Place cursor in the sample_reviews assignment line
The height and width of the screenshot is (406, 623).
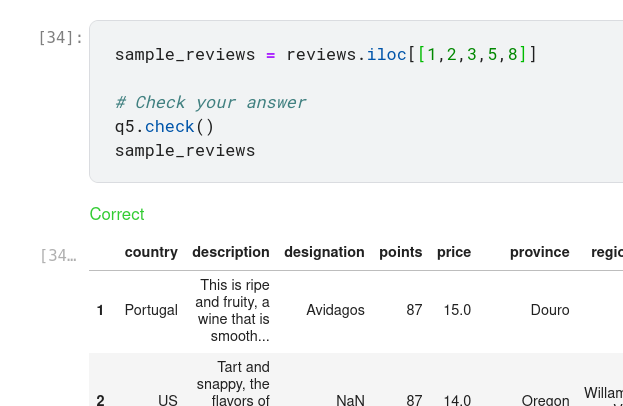325,54
